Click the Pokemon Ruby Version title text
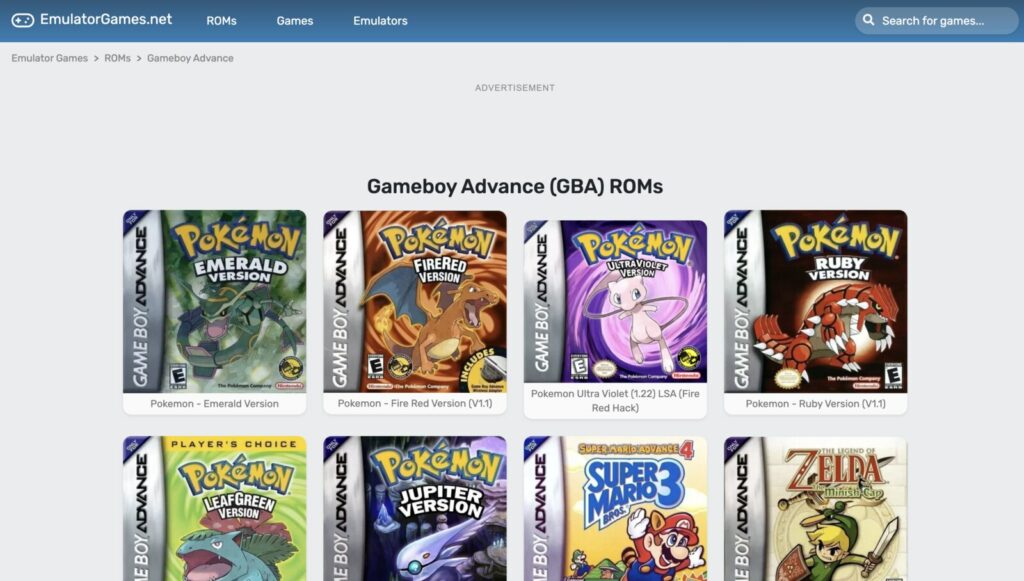This screenshot has height=581, width=1024. coord(816,403)
